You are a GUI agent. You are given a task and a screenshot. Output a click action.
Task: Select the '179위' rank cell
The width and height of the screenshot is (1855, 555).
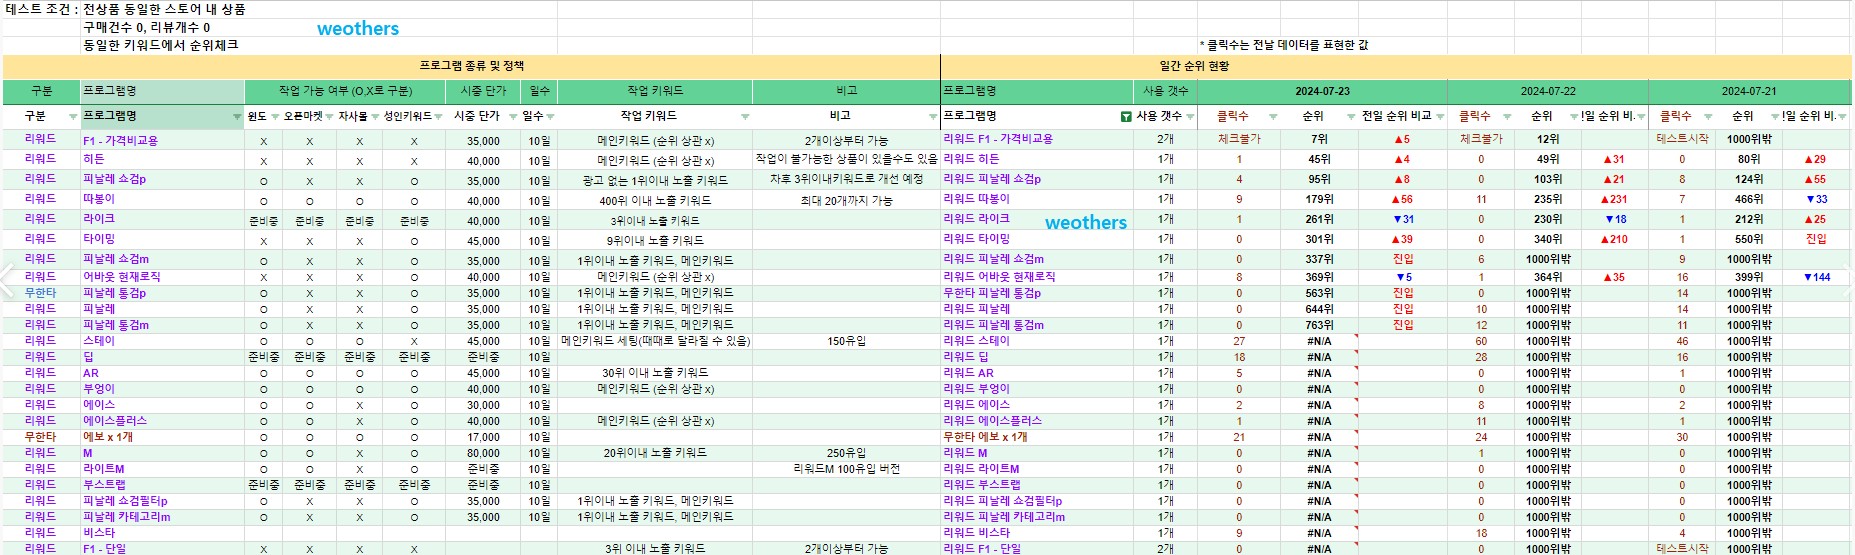1319,199
